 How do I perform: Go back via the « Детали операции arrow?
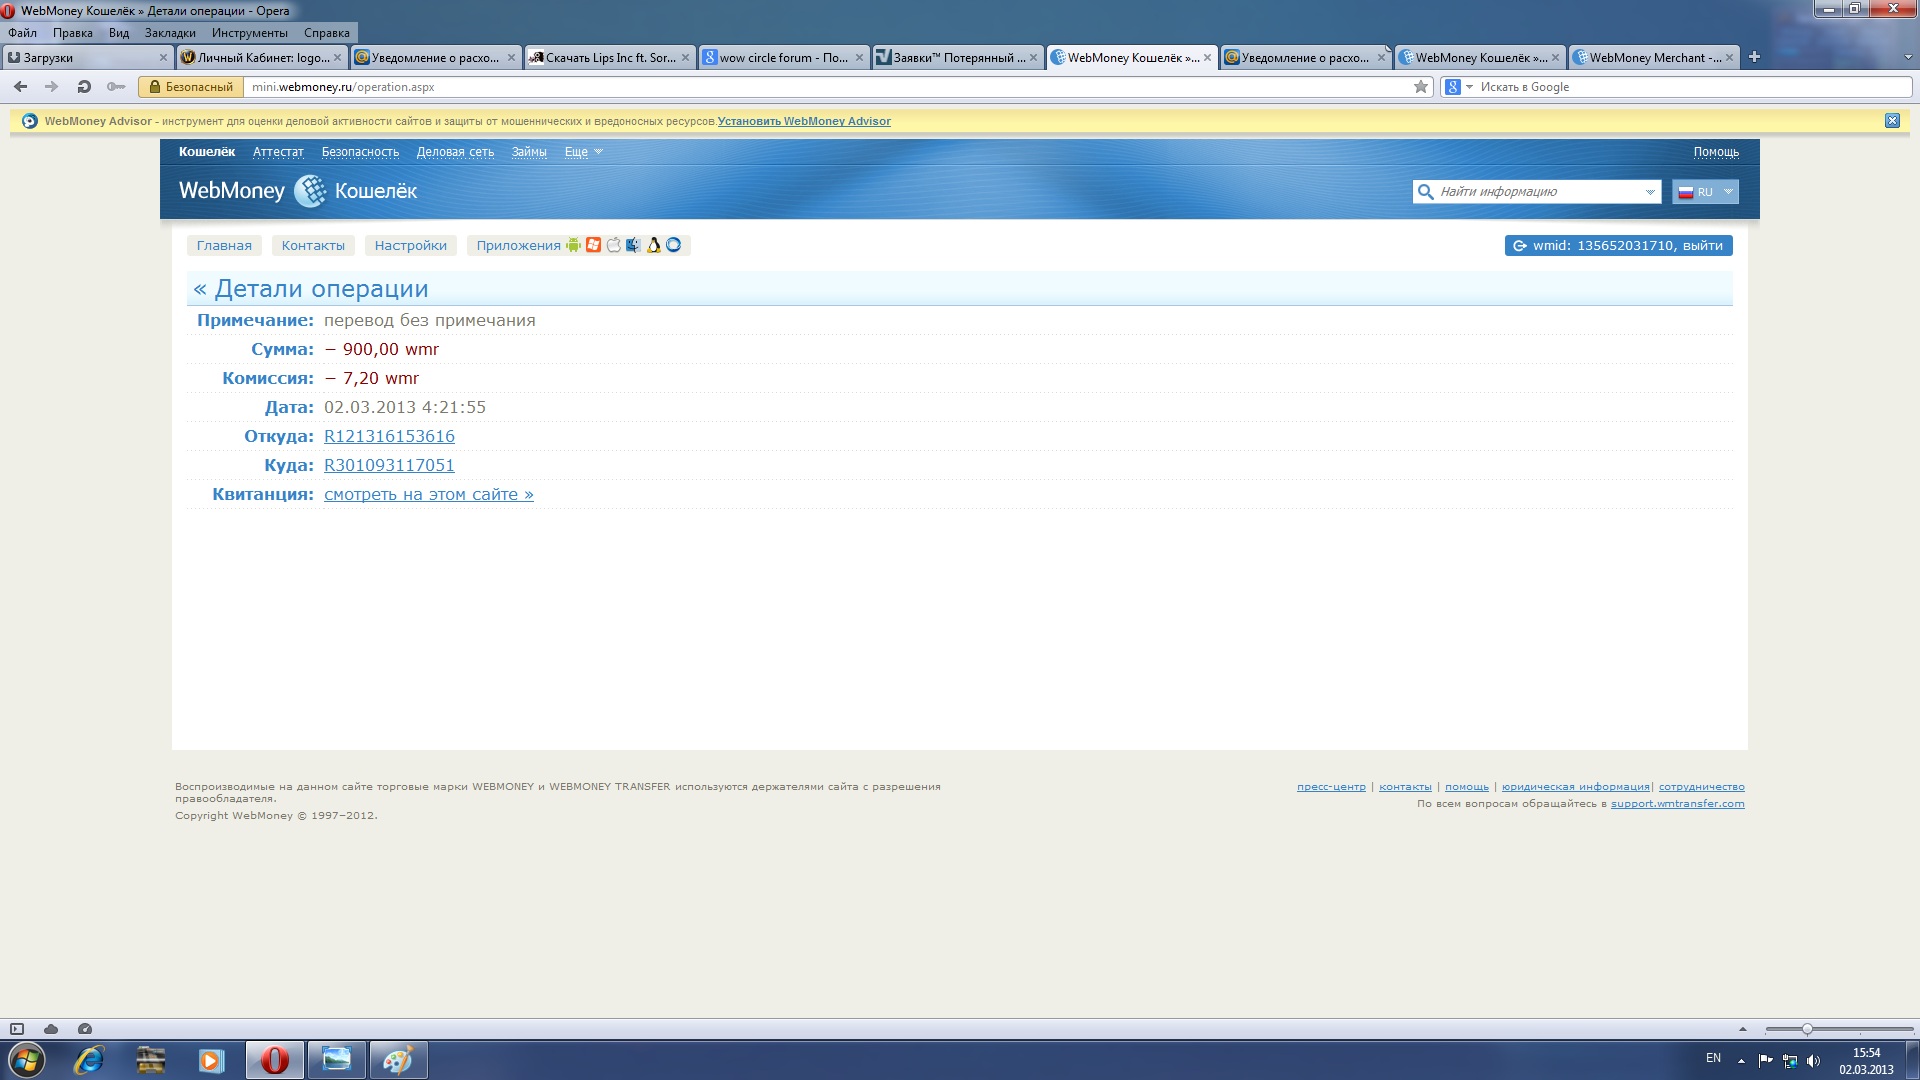tap(200, 289)
